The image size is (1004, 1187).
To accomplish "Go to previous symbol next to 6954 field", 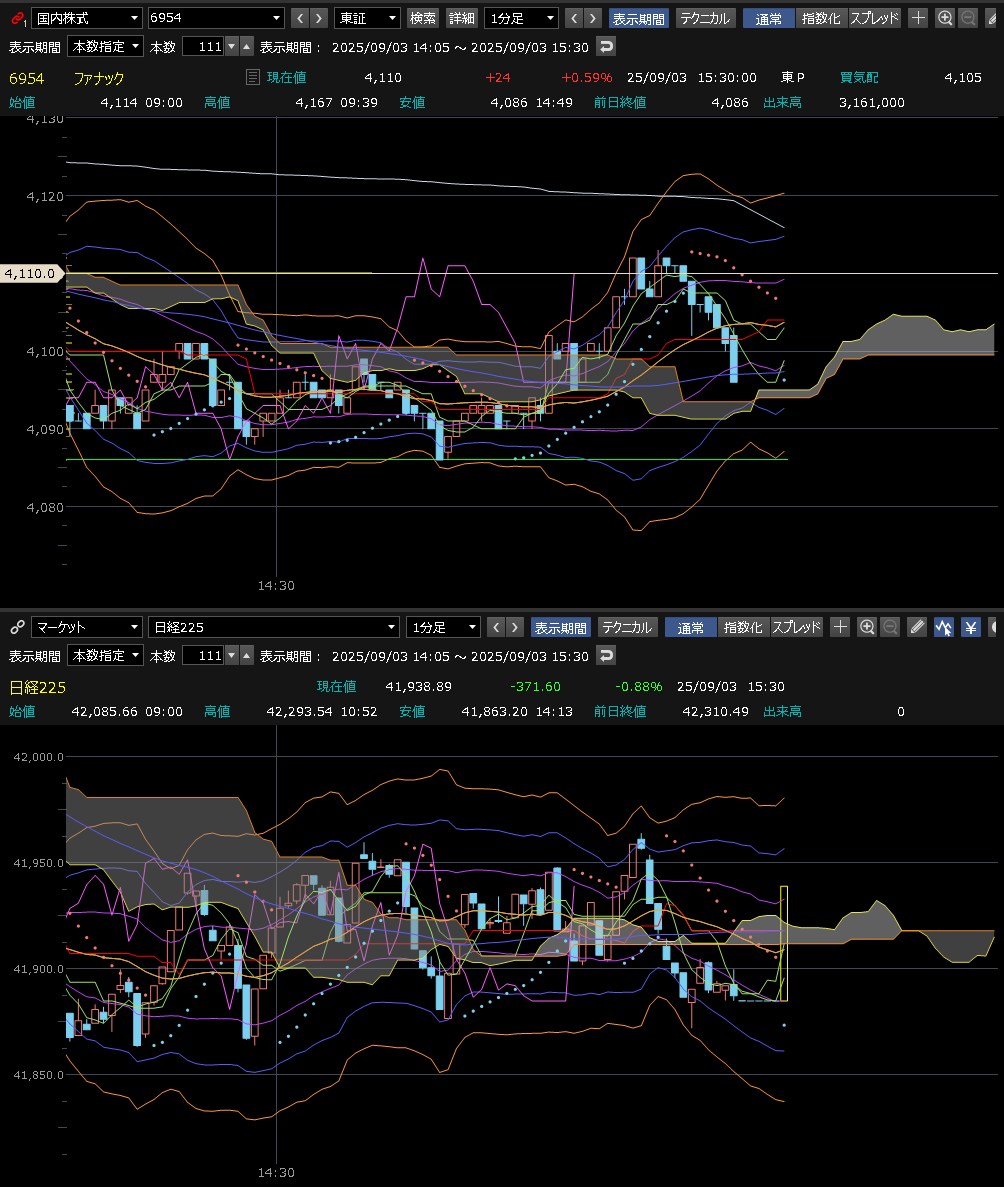I will pos(300,17).
